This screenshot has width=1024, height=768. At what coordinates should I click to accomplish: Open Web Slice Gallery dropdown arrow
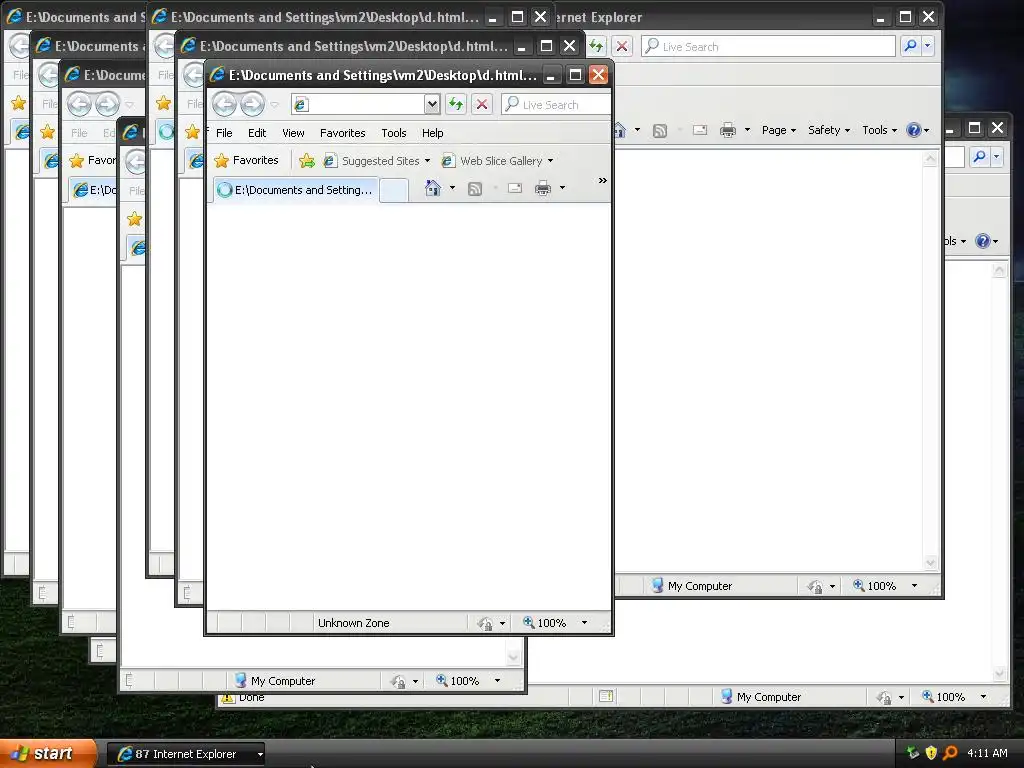pos(551,161)
